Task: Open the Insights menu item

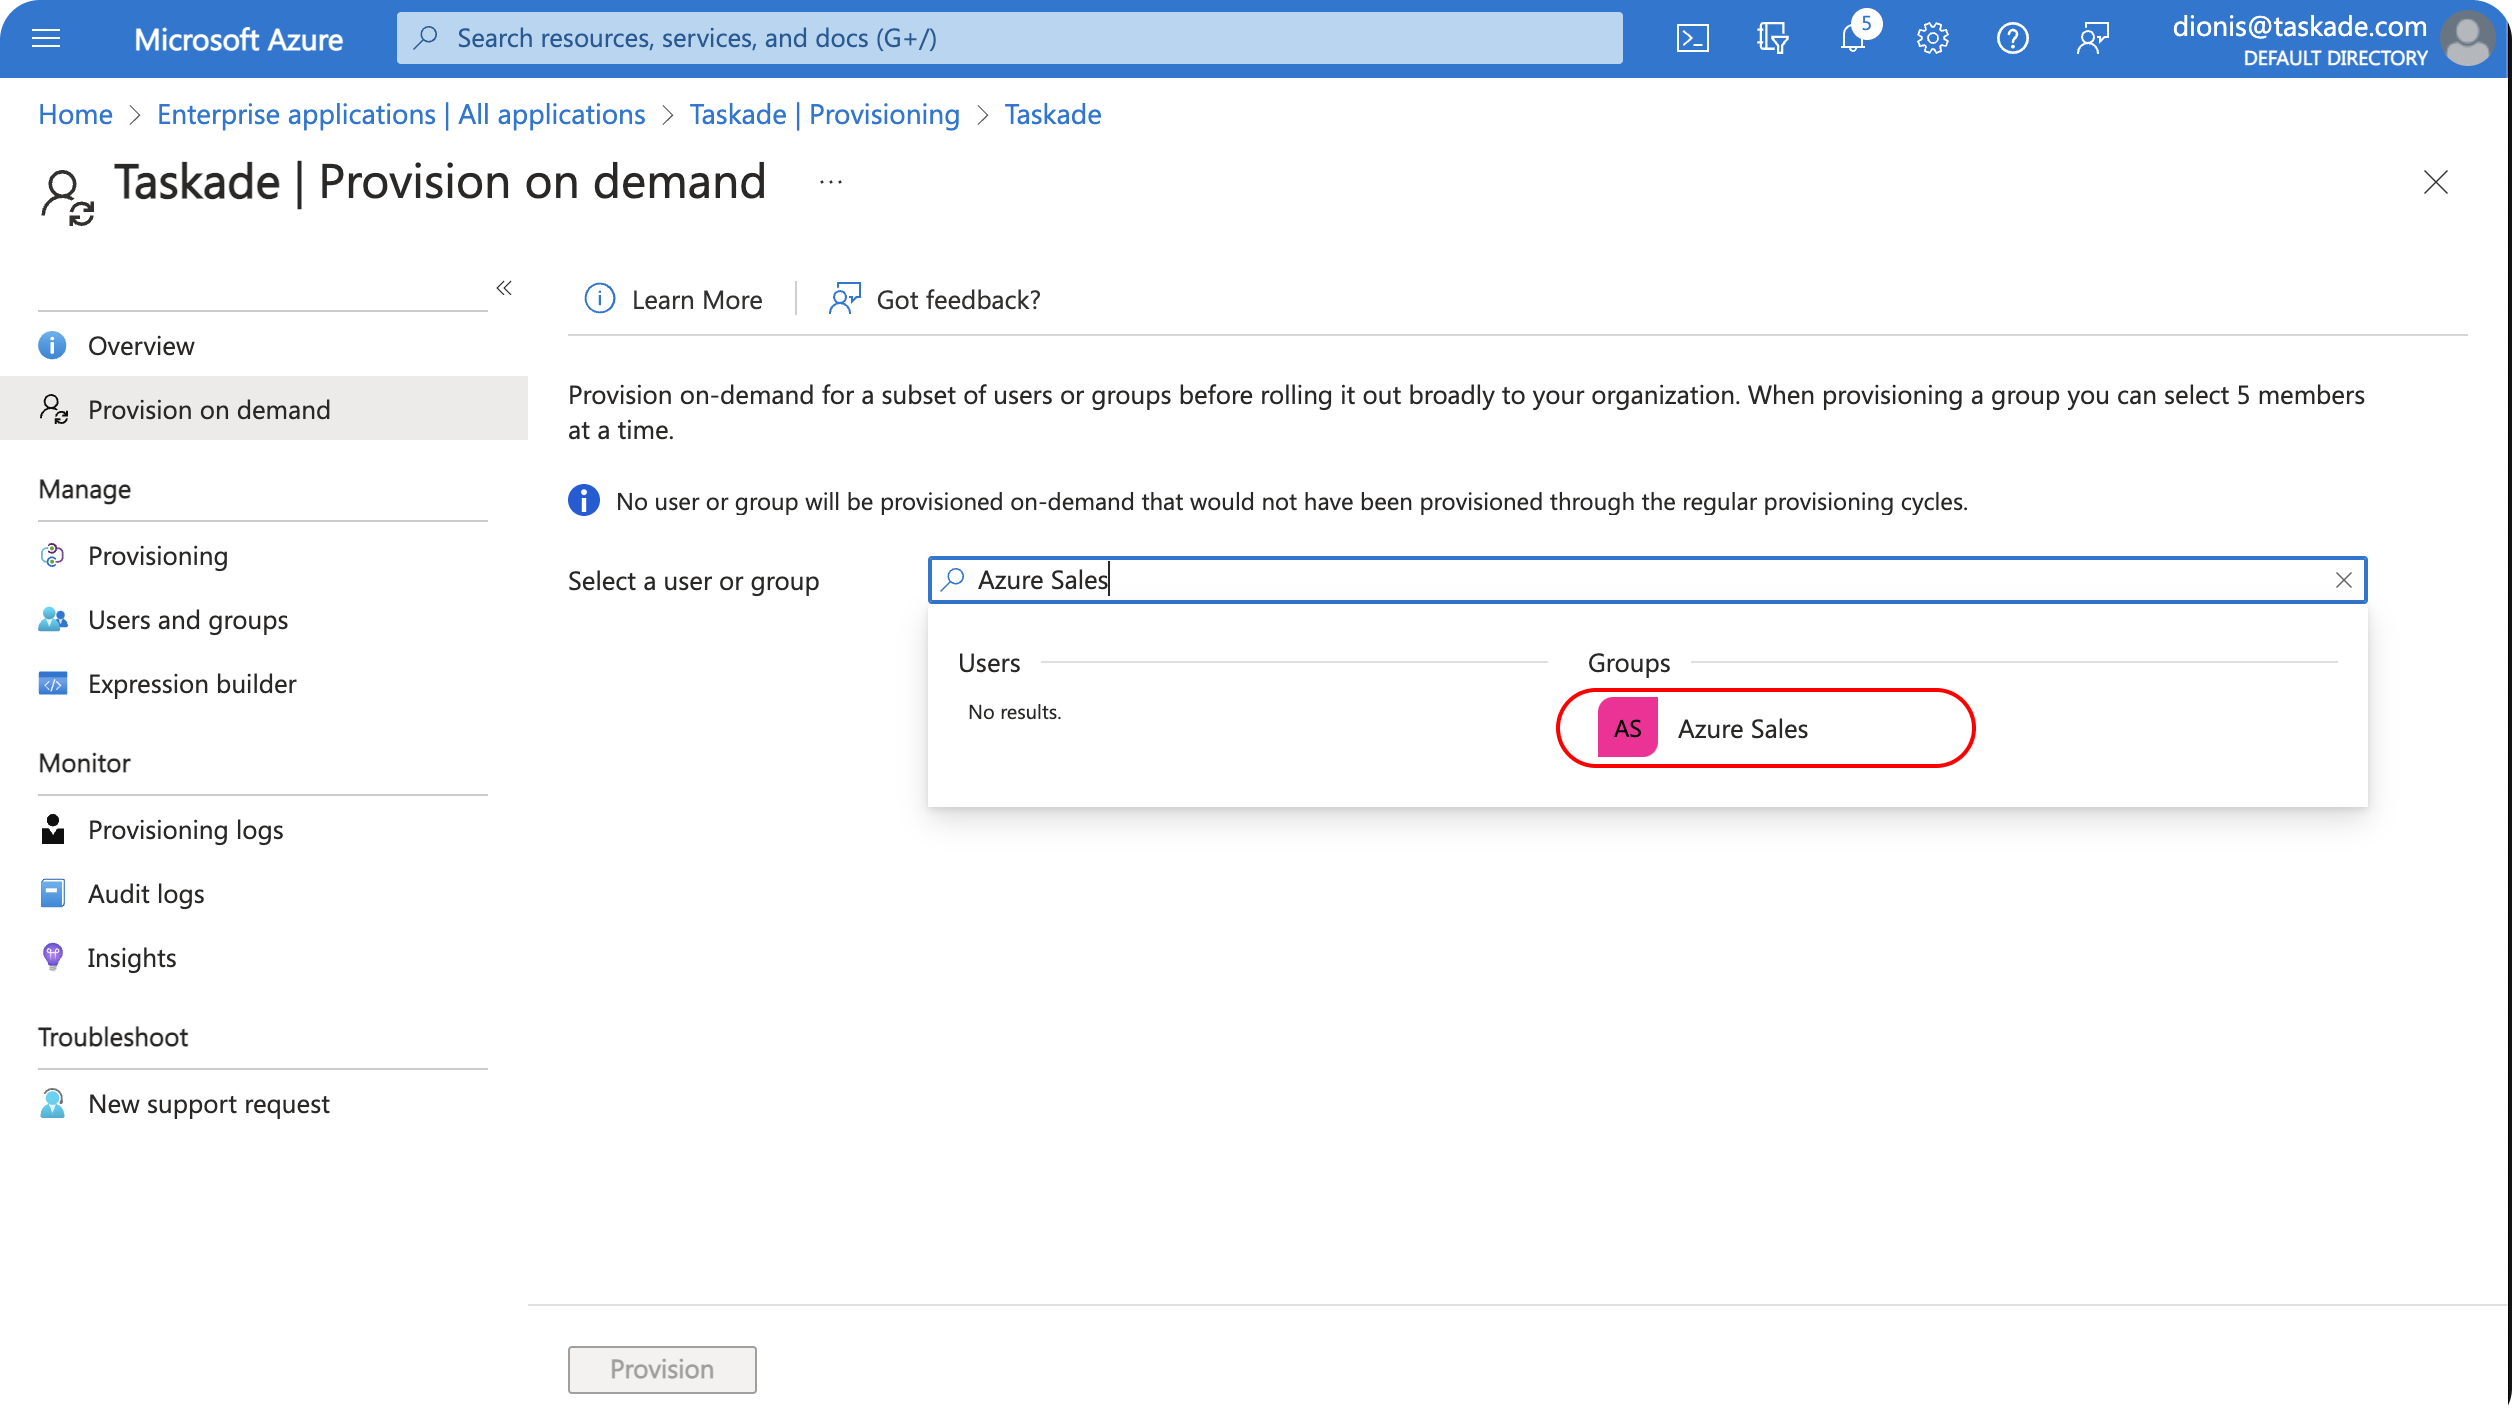Action: (x=131, y=958)
